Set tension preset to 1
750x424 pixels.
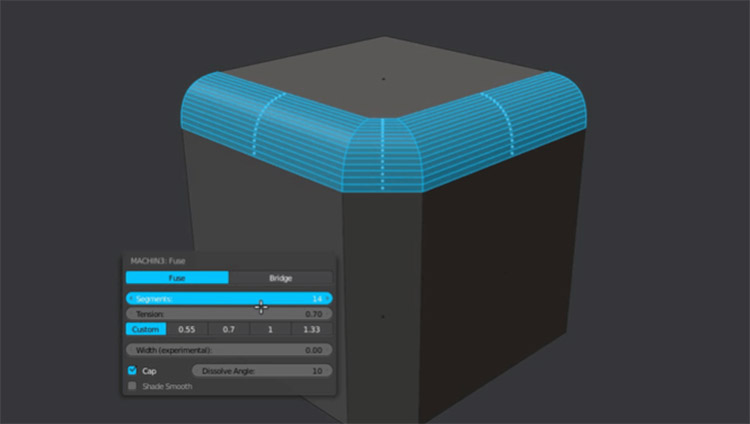pos(270,329)
